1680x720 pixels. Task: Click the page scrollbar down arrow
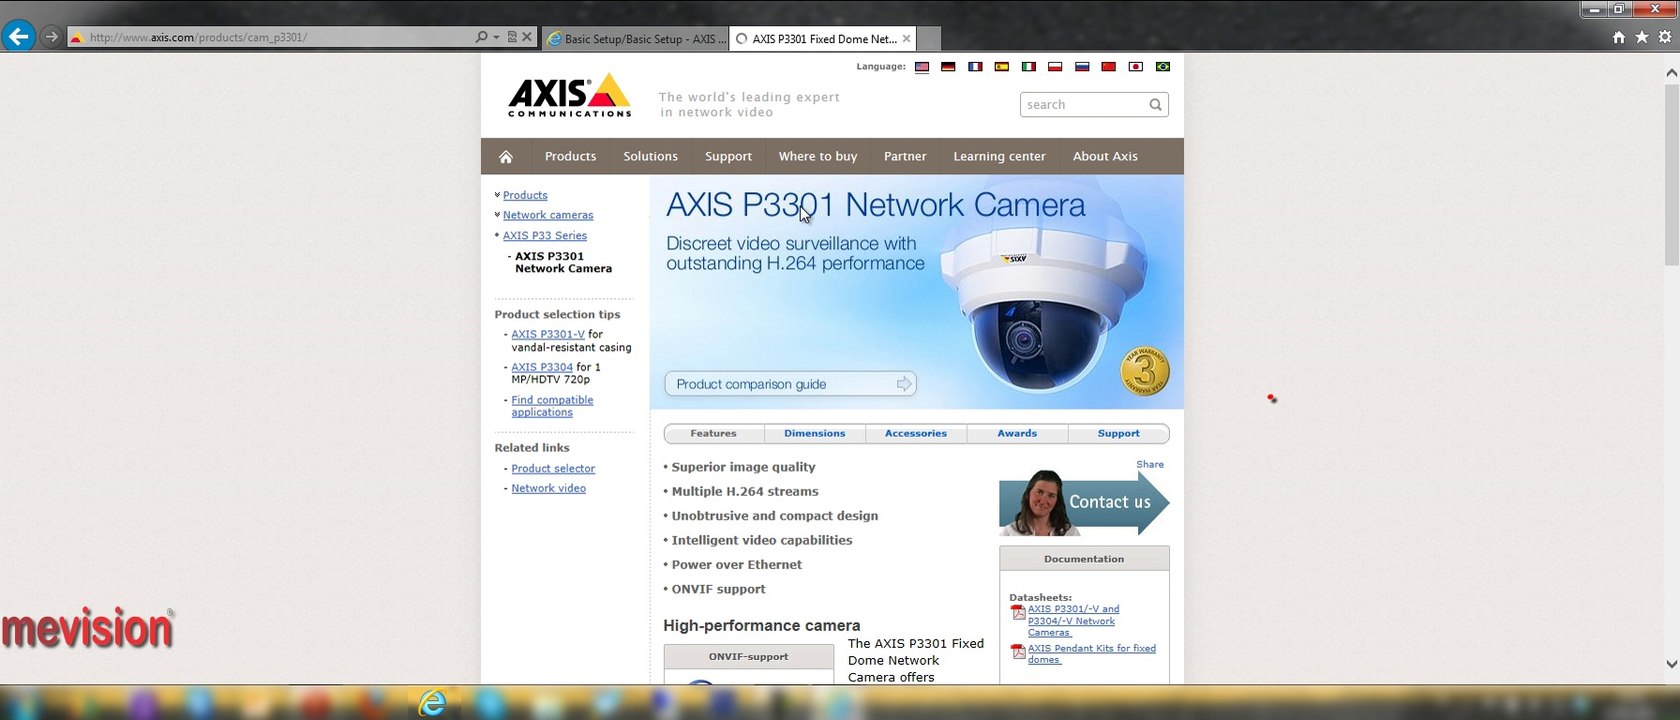point(1671,664)
